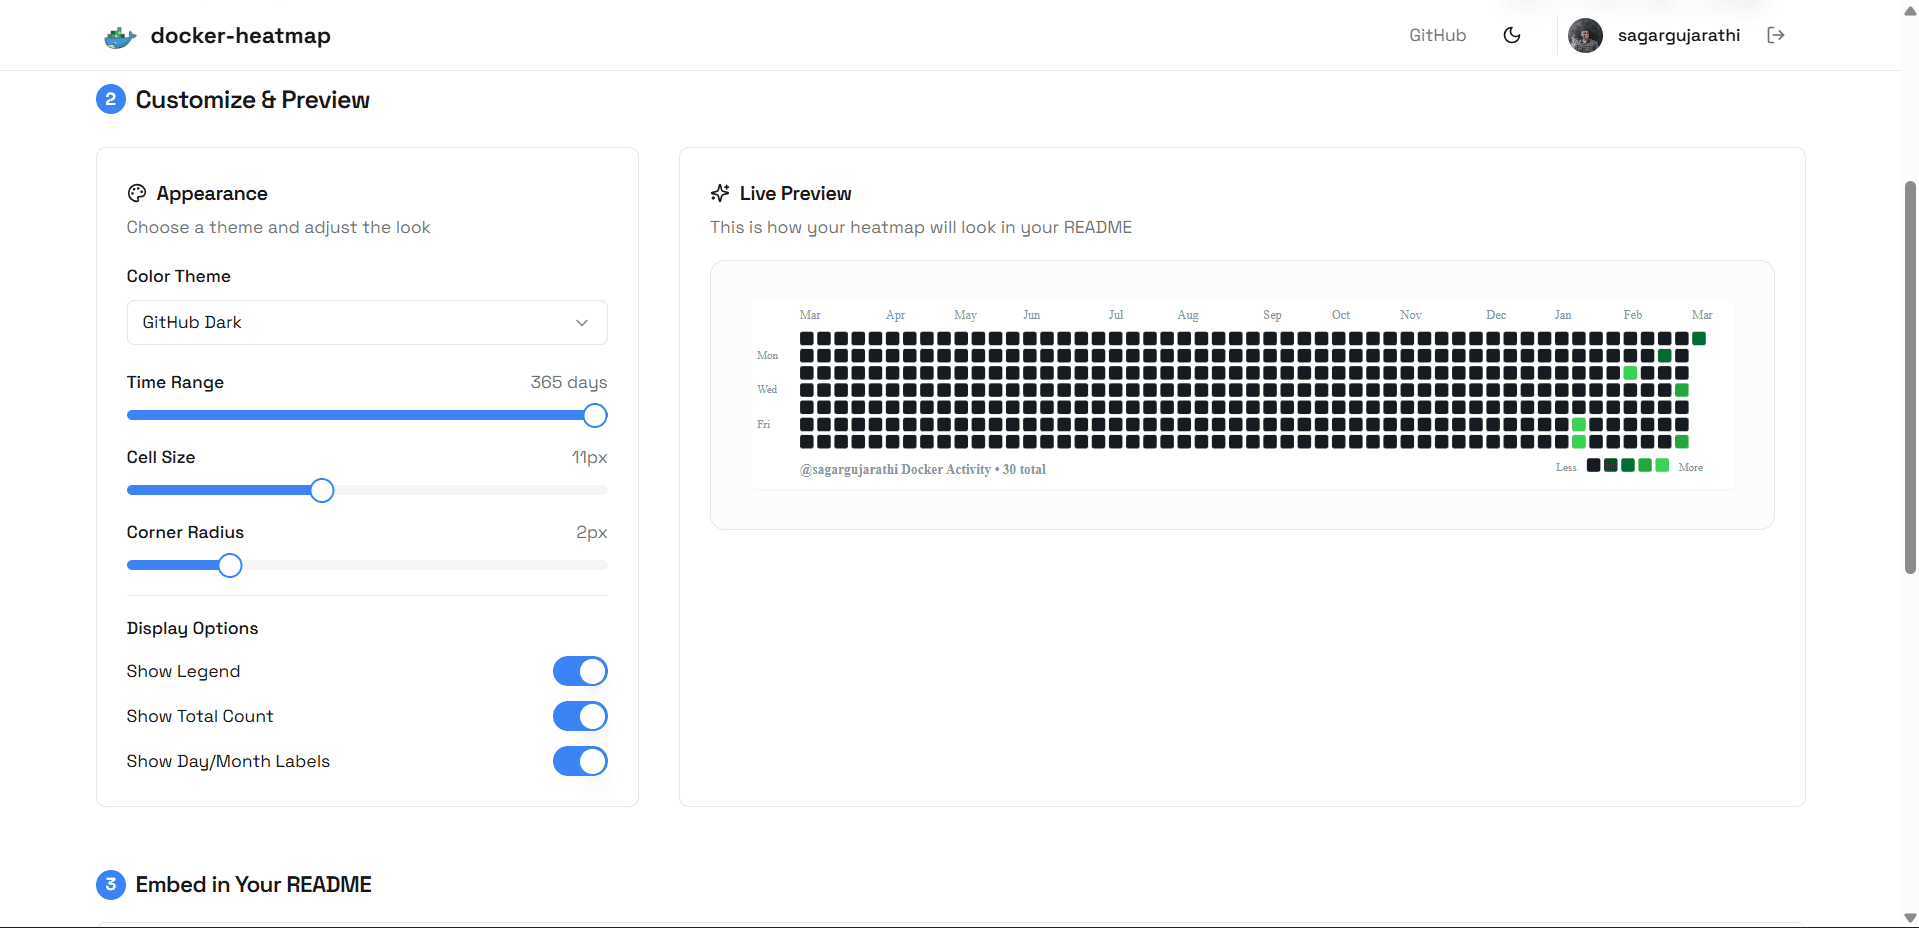
Task: Select the Customize & Preview heading
Action: pyautogui.click(x=252, y=100)
